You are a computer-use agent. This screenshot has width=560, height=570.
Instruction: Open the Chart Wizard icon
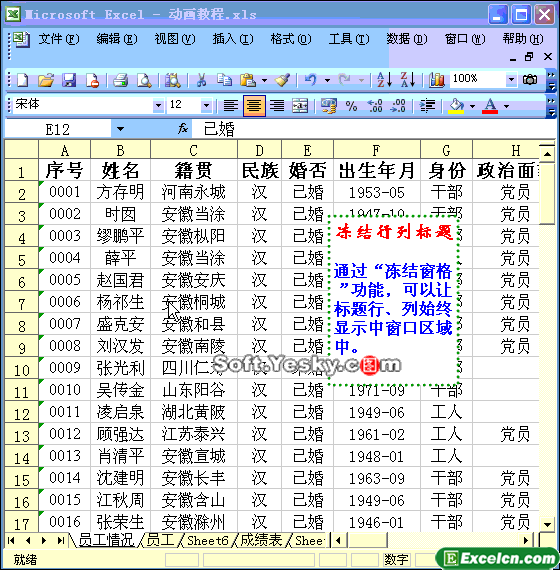(x=436, y=80)
